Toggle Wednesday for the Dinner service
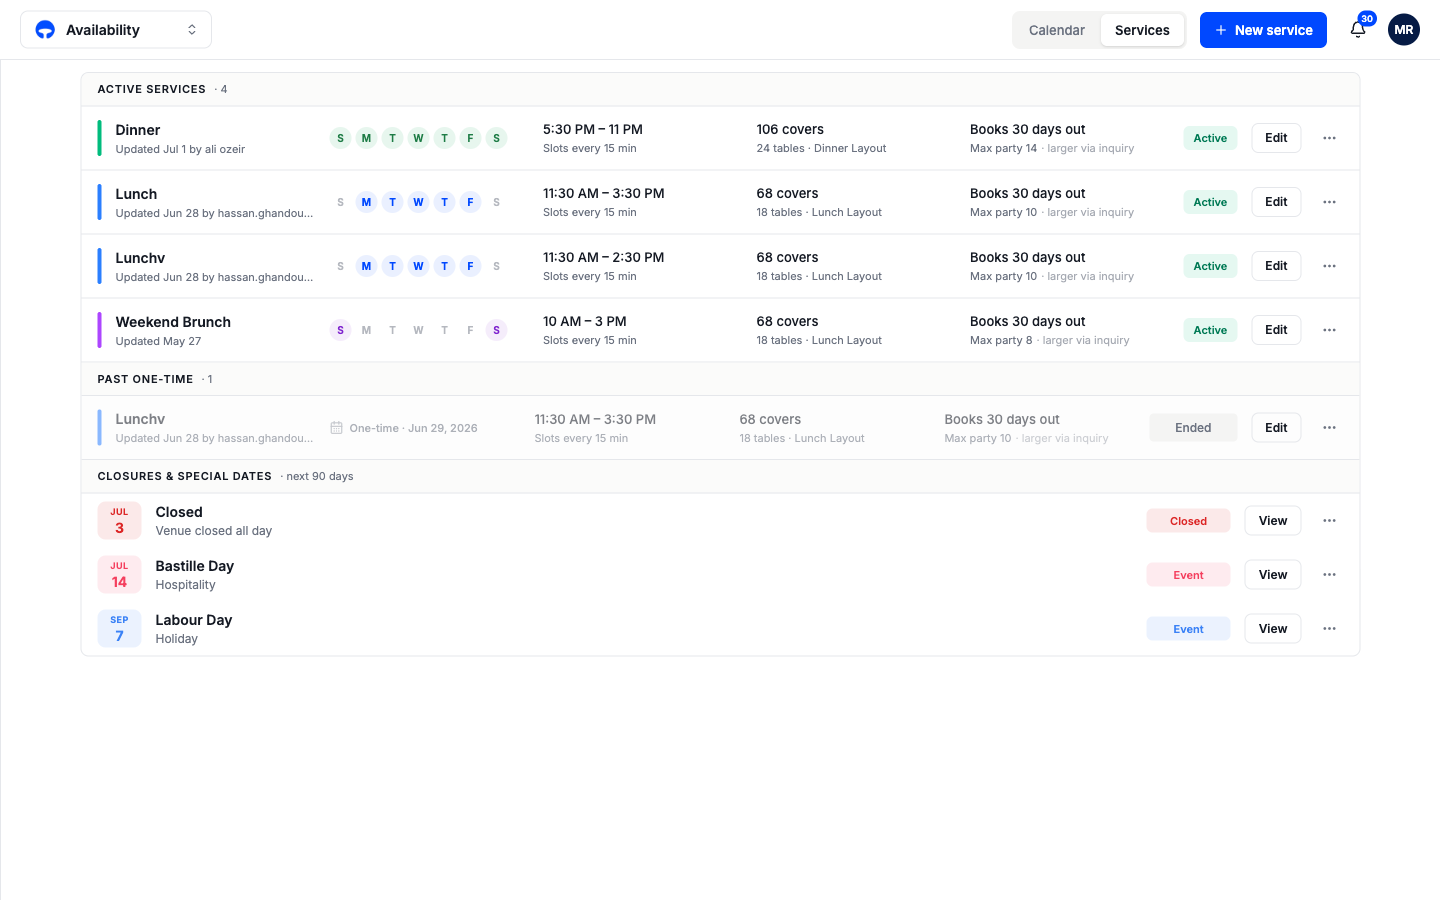 [x=418, y=138]
